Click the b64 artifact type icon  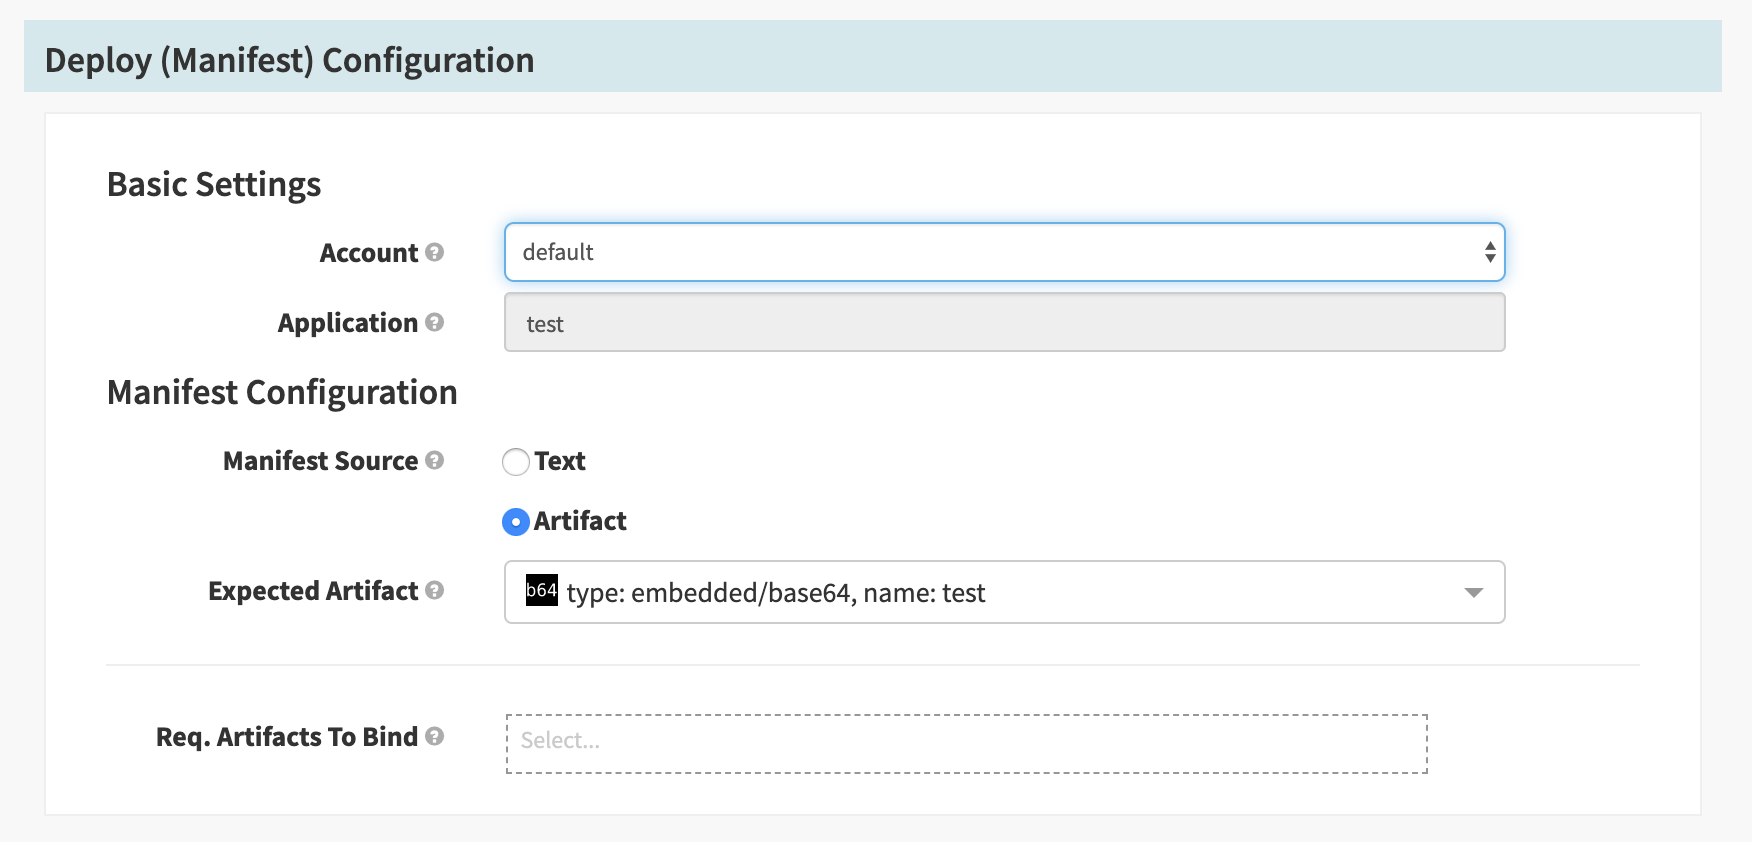coord(542,590)
